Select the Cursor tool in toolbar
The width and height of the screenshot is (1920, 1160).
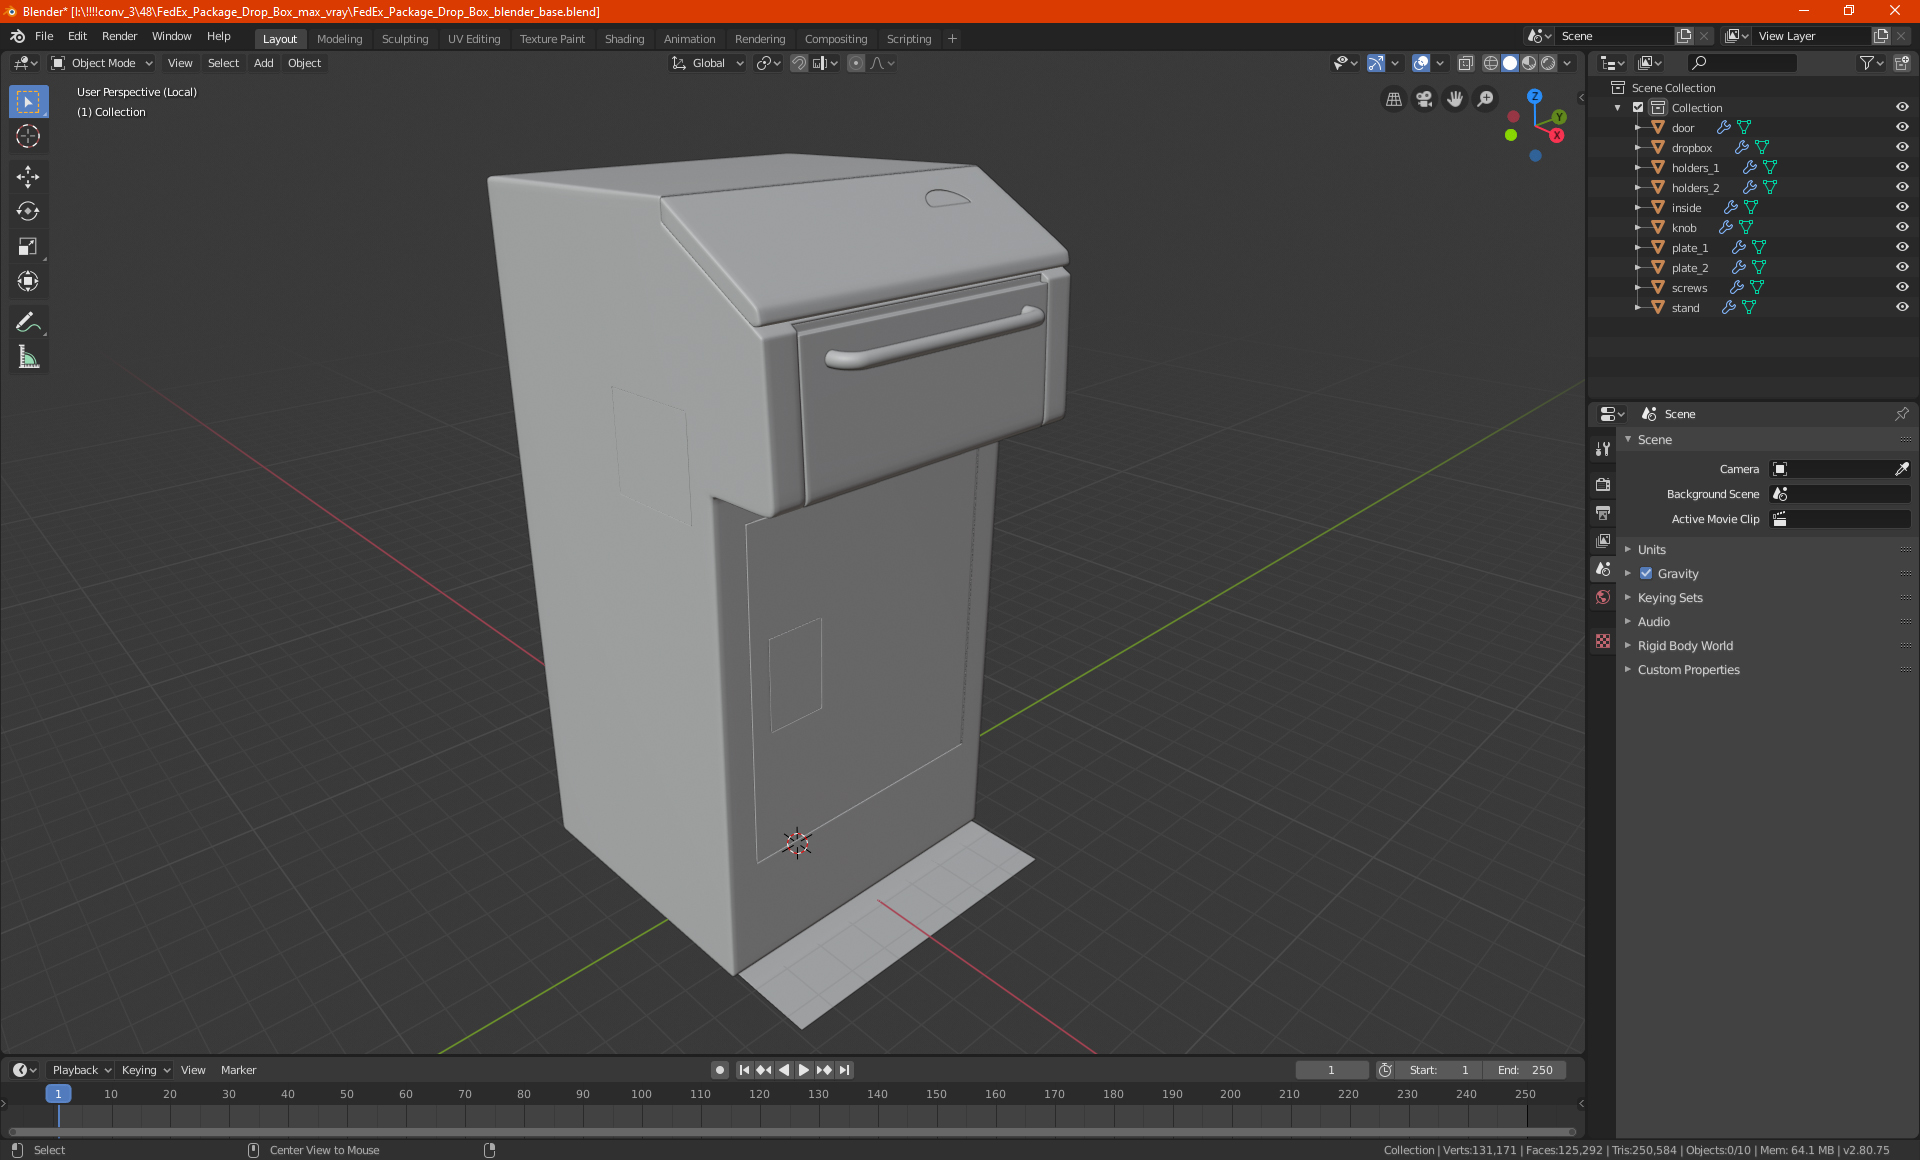pos(28,137)
